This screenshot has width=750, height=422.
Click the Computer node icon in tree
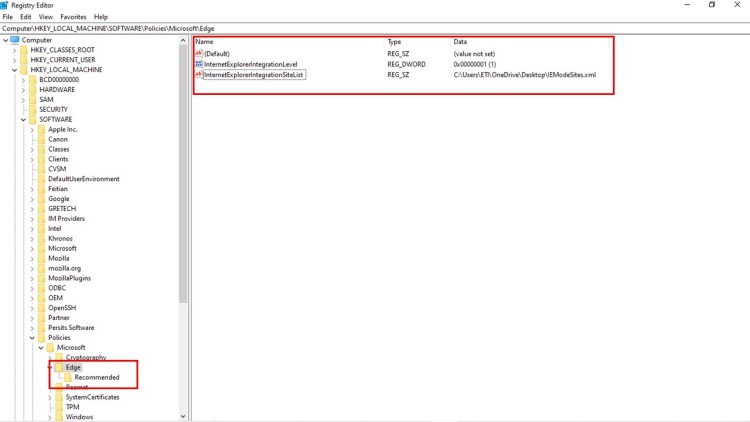click(x=15, y=40)
